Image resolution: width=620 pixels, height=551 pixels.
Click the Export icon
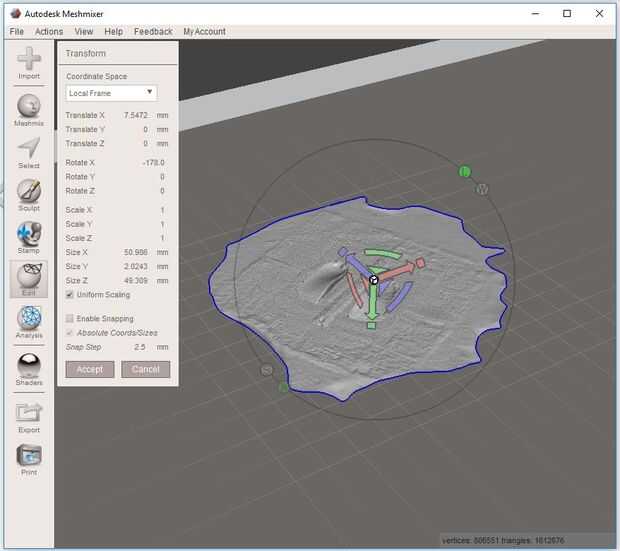point(29,414)
